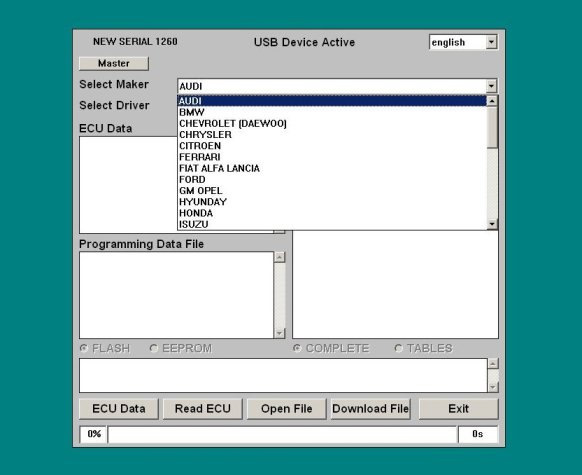Select FIAT ALFA LANCIA entry
Screen dimensions: 582x475
332,168
